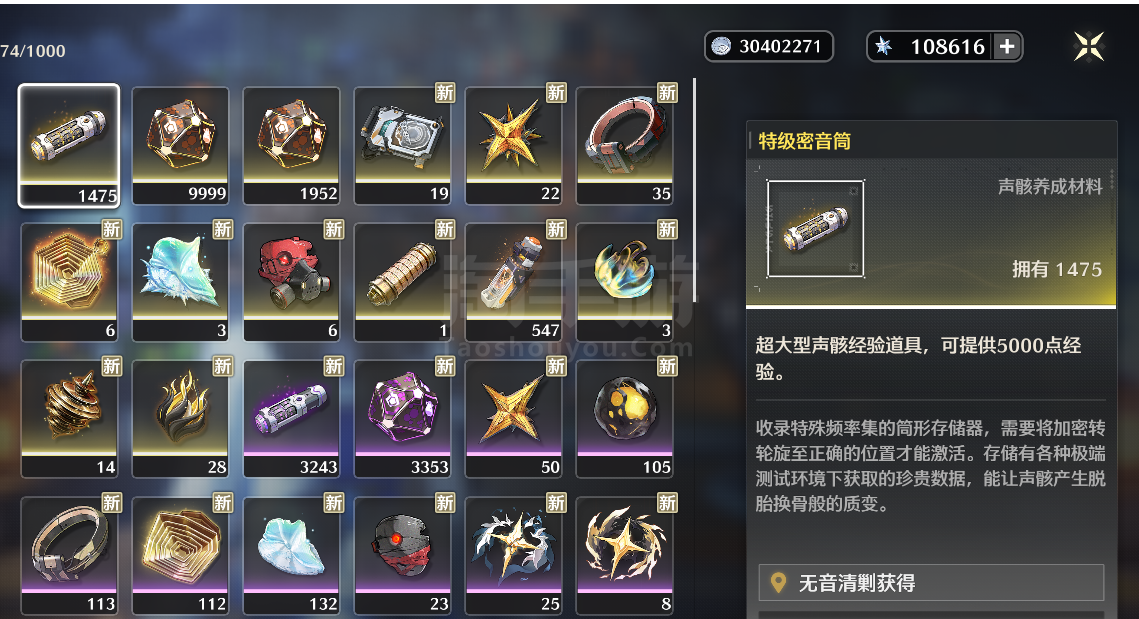Select the bronze cylinder item with count 1
This screenshot has height=619, width=1139.
[402, 282]
